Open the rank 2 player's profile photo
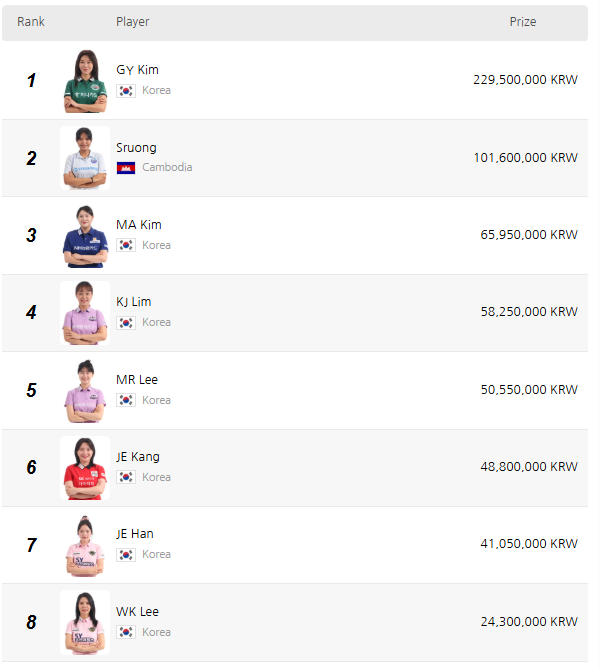The height and width of the screenshot is (668, 600). 85,158
